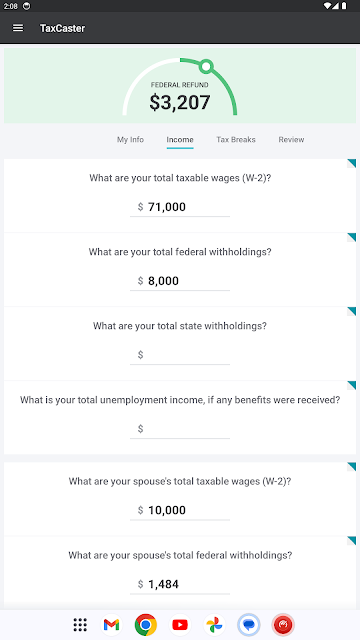Select the Income tab

180,140
